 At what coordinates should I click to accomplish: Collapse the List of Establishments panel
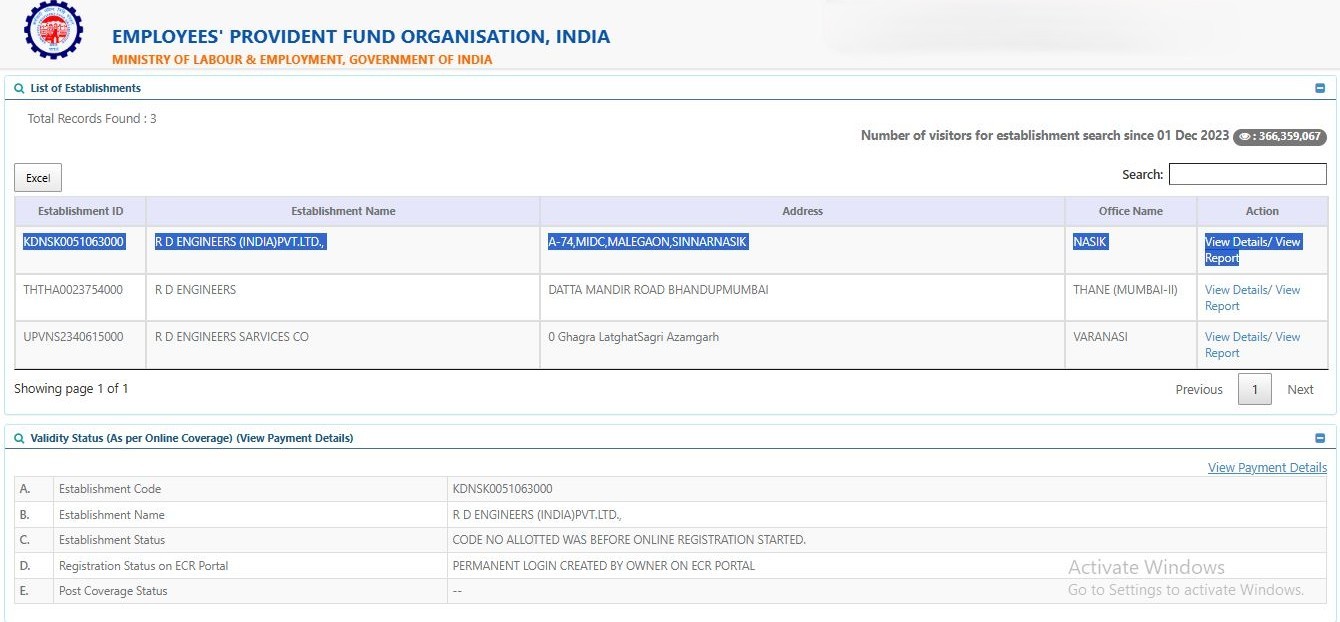(1320, 88)
